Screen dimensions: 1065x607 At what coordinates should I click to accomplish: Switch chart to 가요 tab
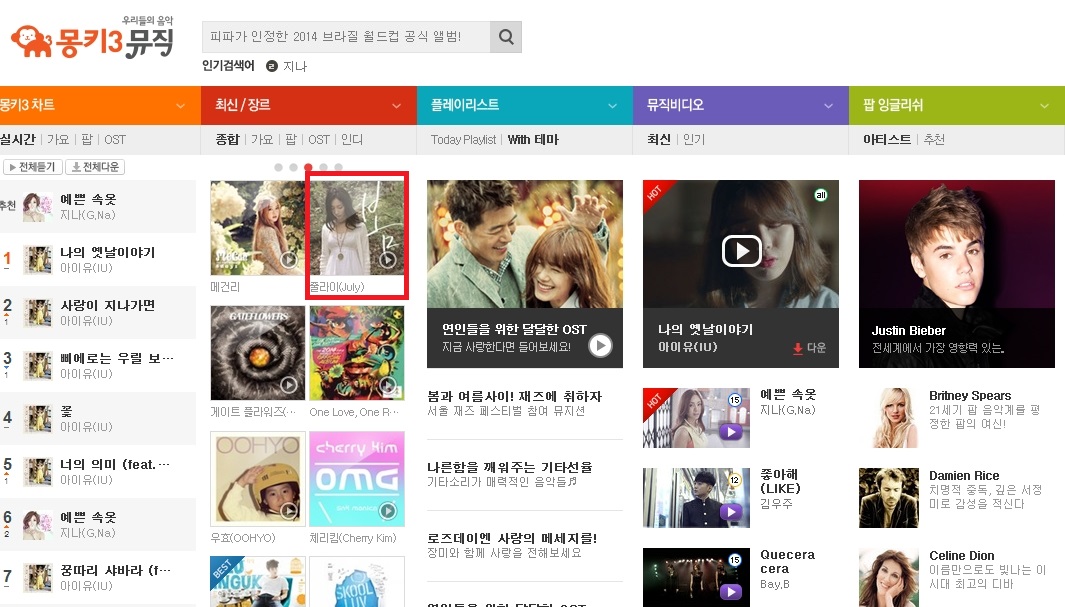[x=58, y=139]
